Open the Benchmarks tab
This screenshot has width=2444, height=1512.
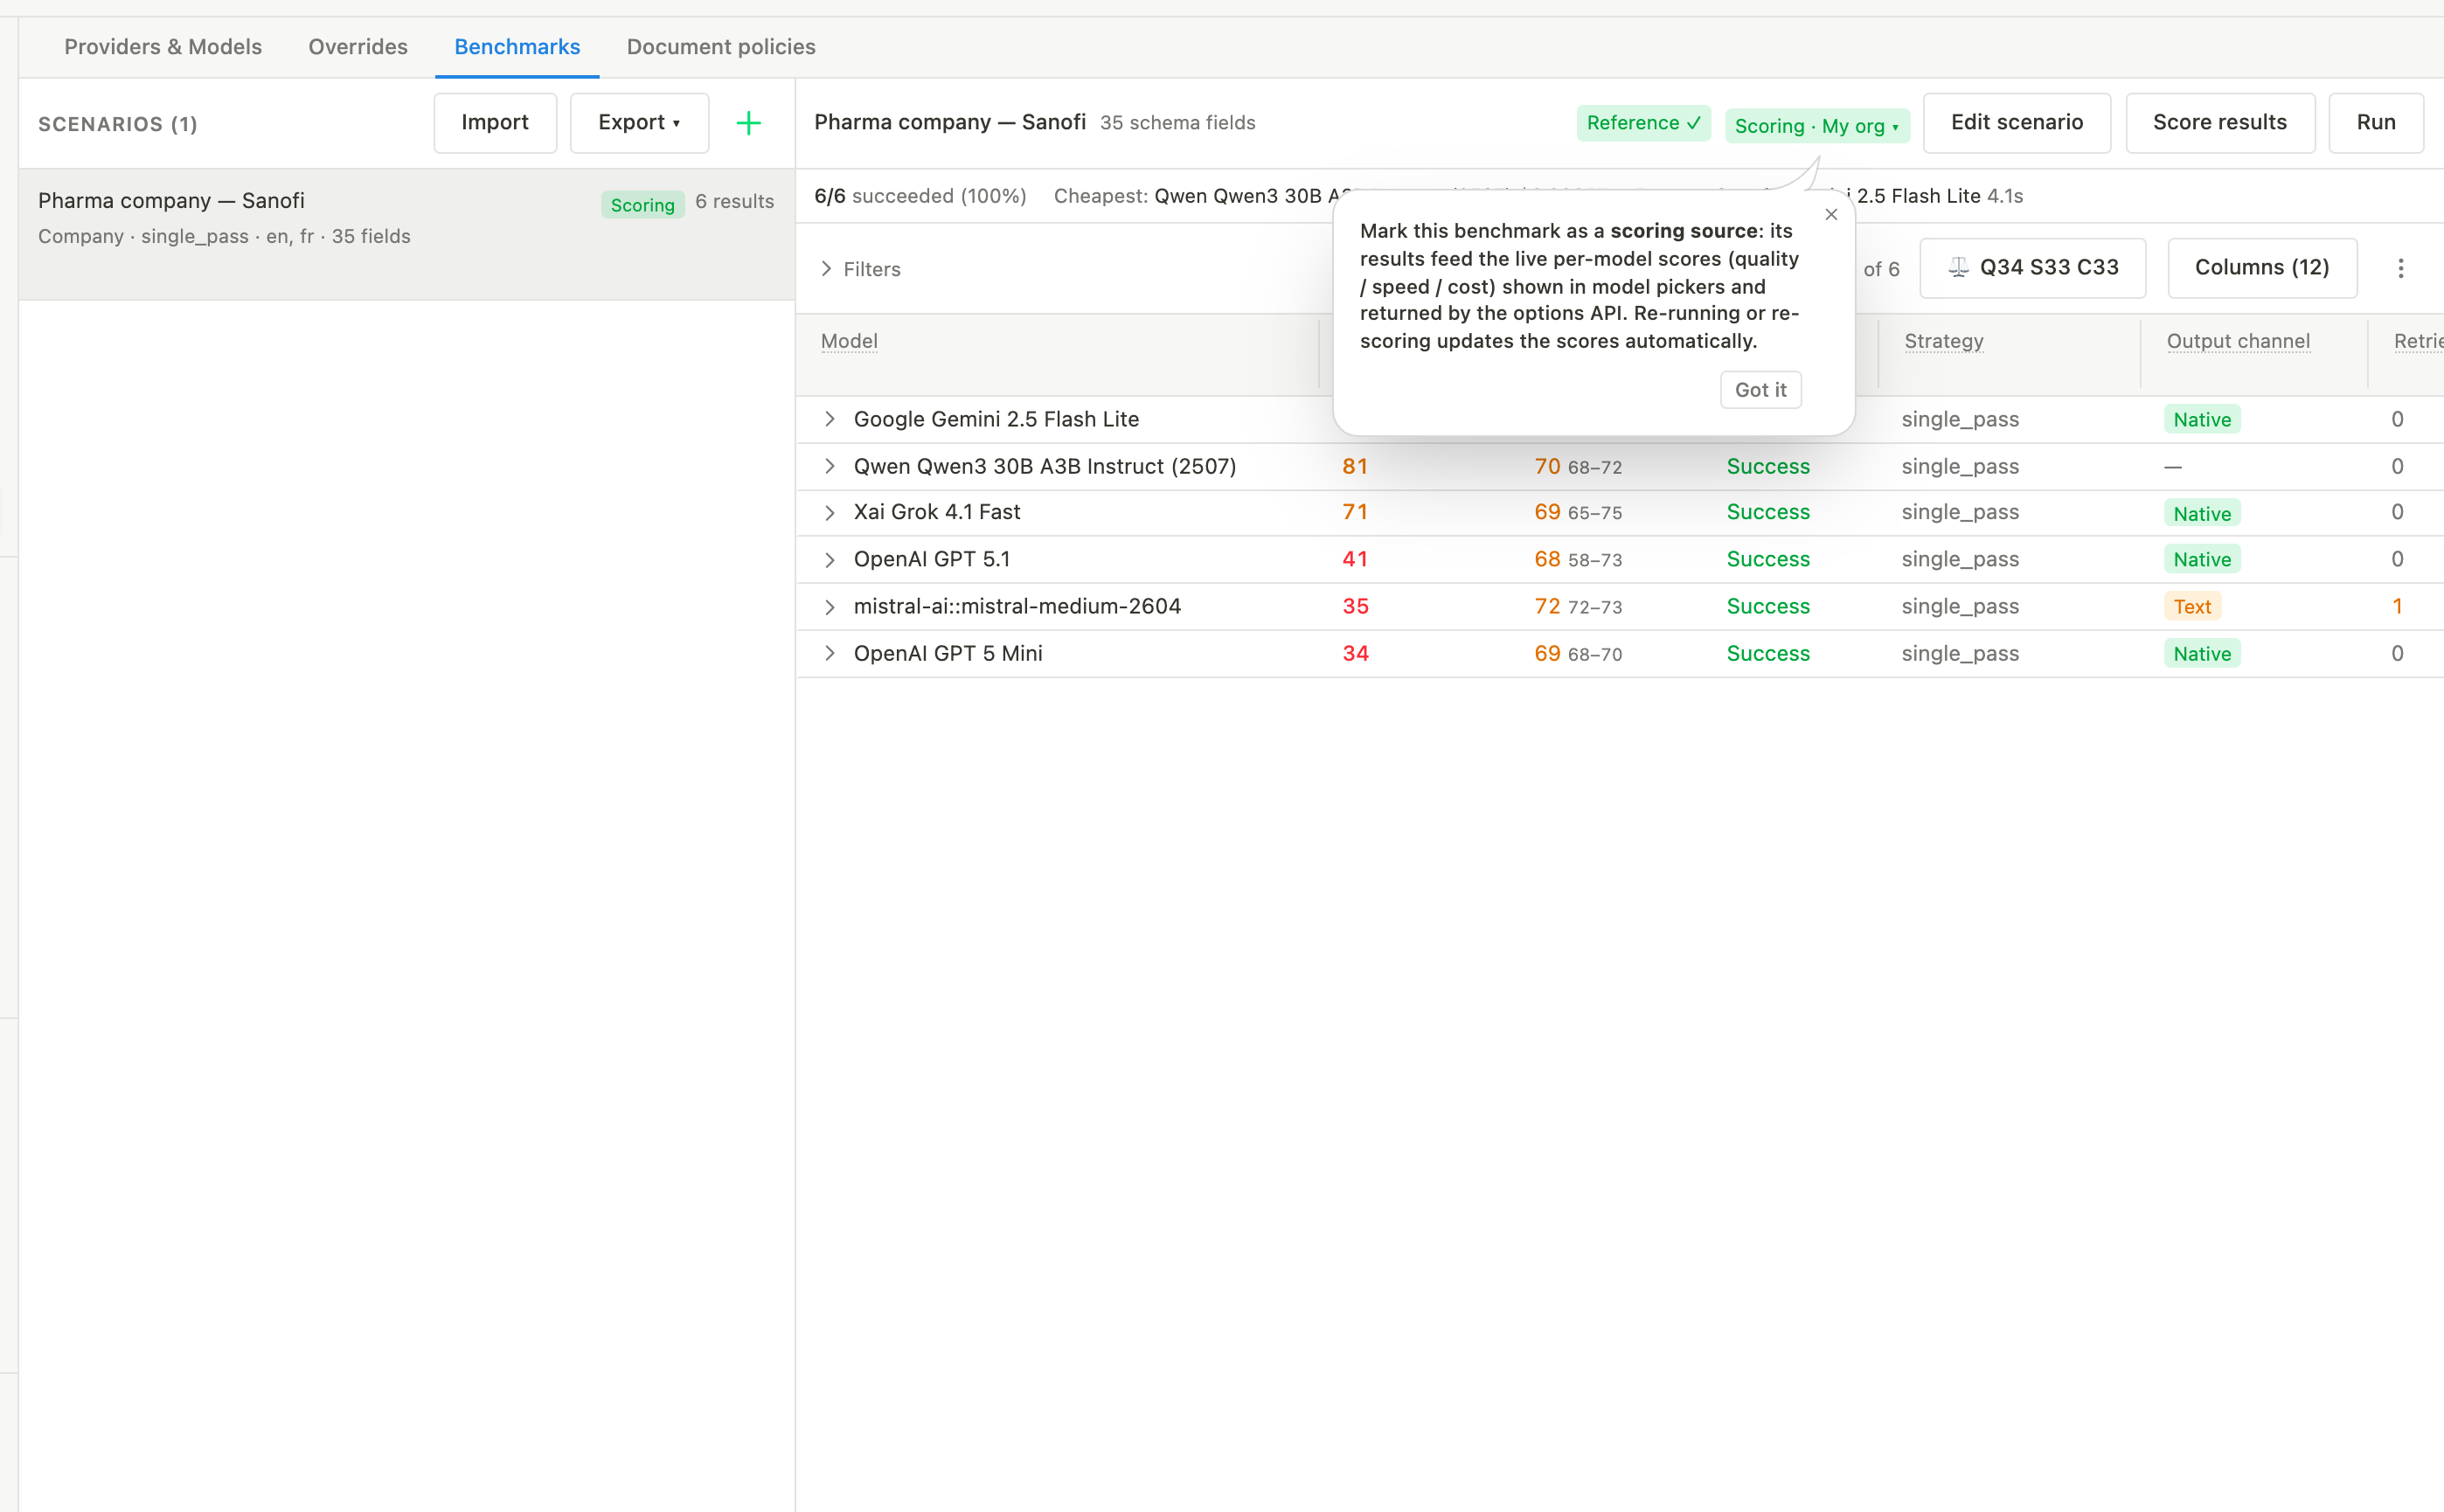coord(517,47)
